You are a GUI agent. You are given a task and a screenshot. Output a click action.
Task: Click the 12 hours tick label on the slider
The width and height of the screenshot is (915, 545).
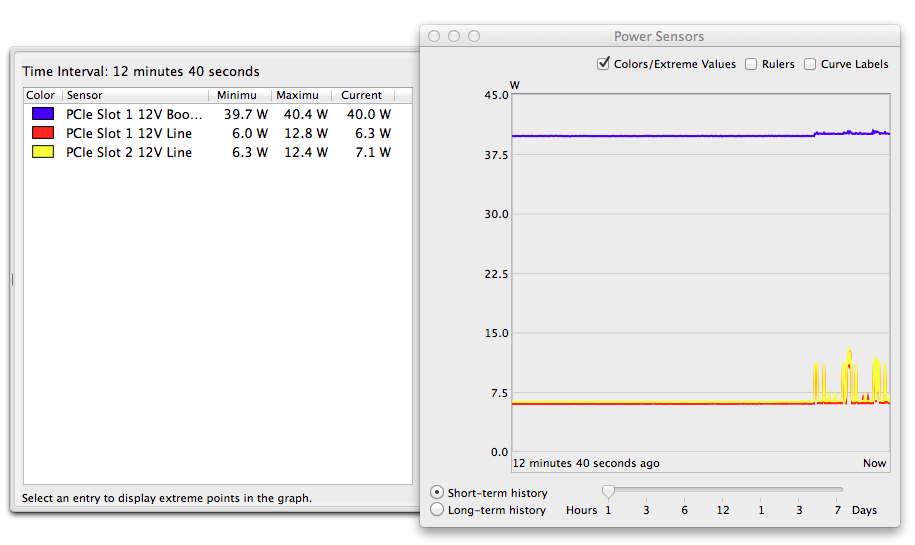(x=723, y=510)
